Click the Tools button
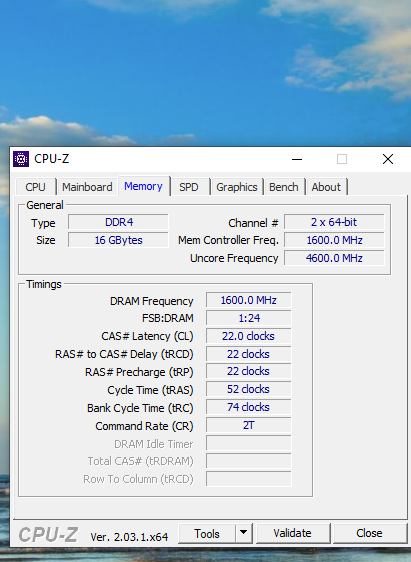The image size is (411, 562). click(x=207, y=533)
